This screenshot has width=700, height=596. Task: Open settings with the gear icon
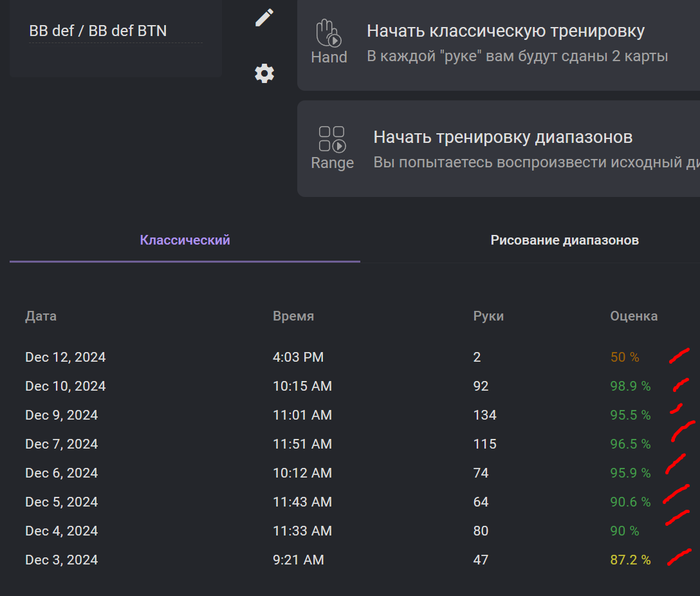(264, 73)
